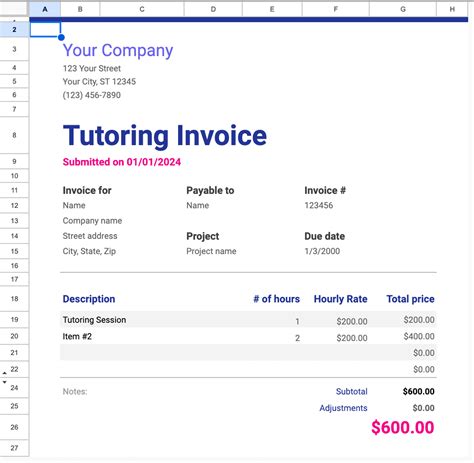
Task: Select 'Name' under Invoice for
Action: click(74, 205)
